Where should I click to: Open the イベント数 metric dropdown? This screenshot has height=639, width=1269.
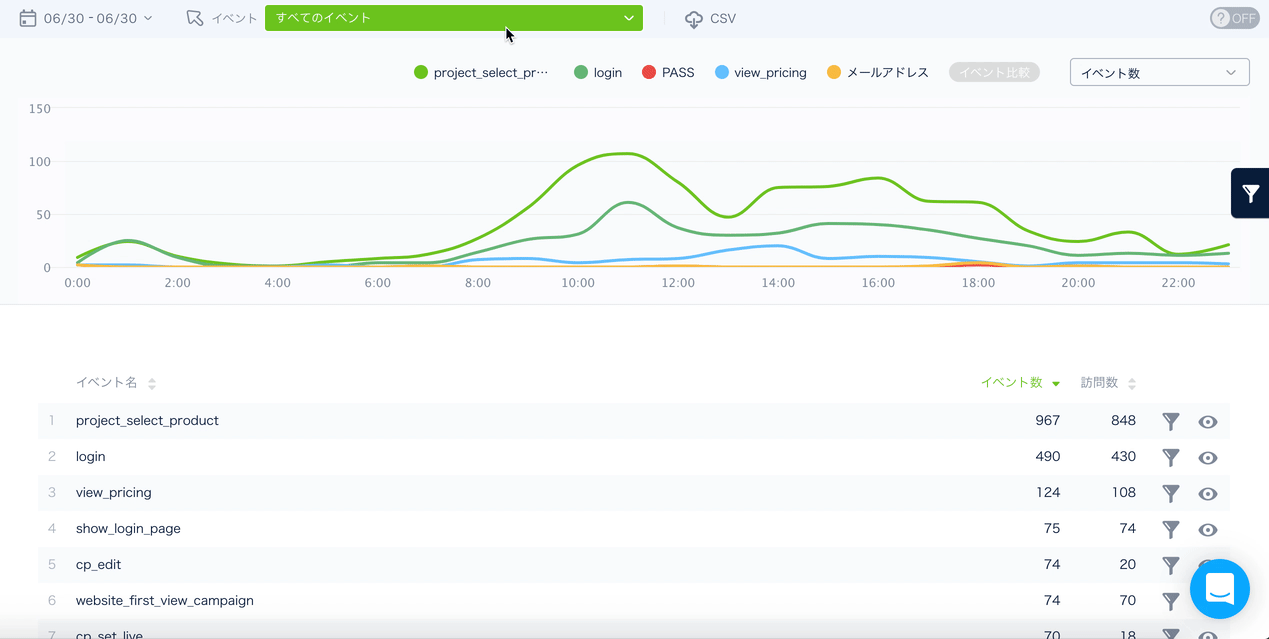[x=1159, y=72]
